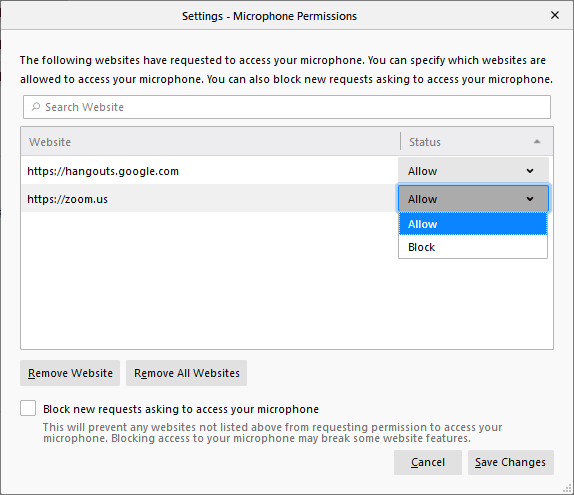Viewport: 574px width, 495px height.
Task: Select the https://zoom.us row
Action: tap(209, 199)
